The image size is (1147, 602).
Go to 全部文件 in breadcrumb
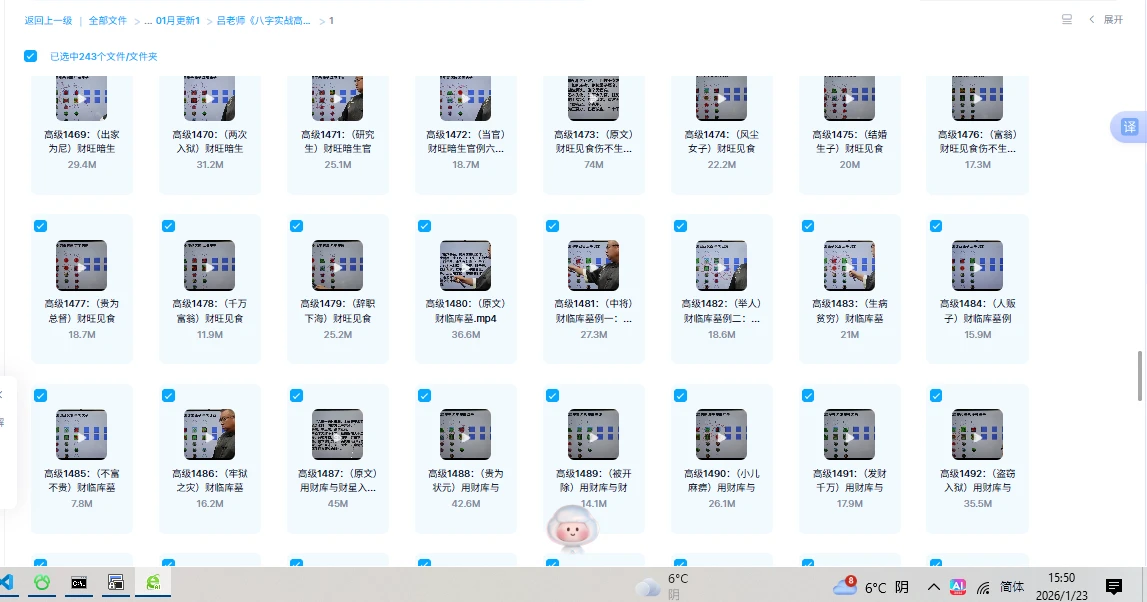point(107,20)
